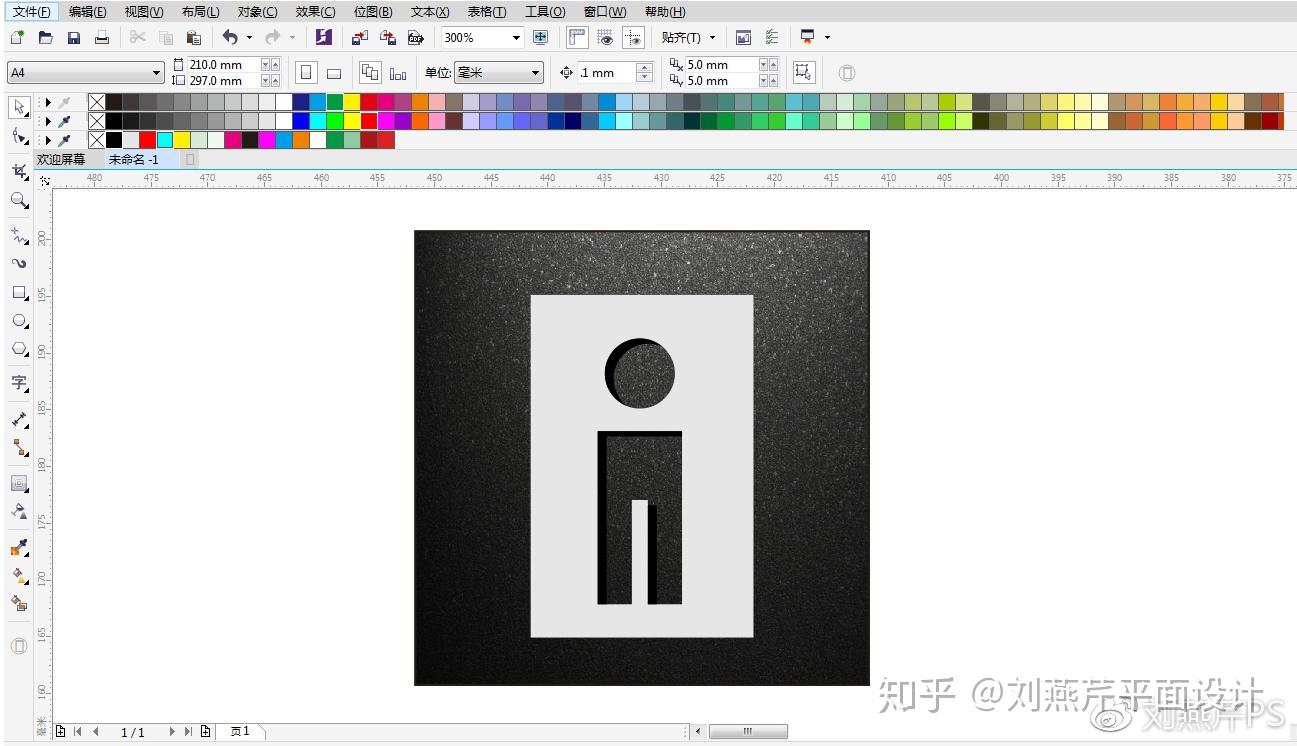Click the 贴齐(T) snap button

click(684, 37)
